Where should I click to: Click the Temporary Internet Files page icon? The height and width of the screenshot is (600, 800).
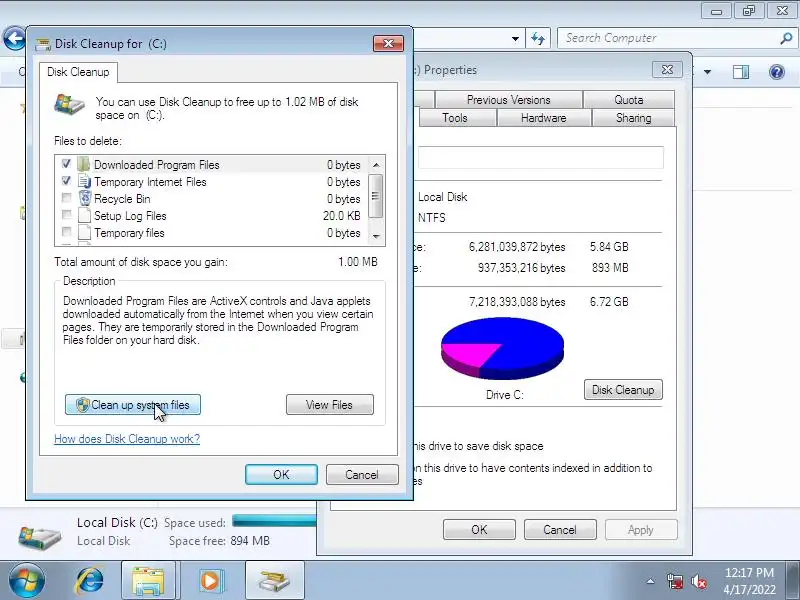tap(84, 182)
